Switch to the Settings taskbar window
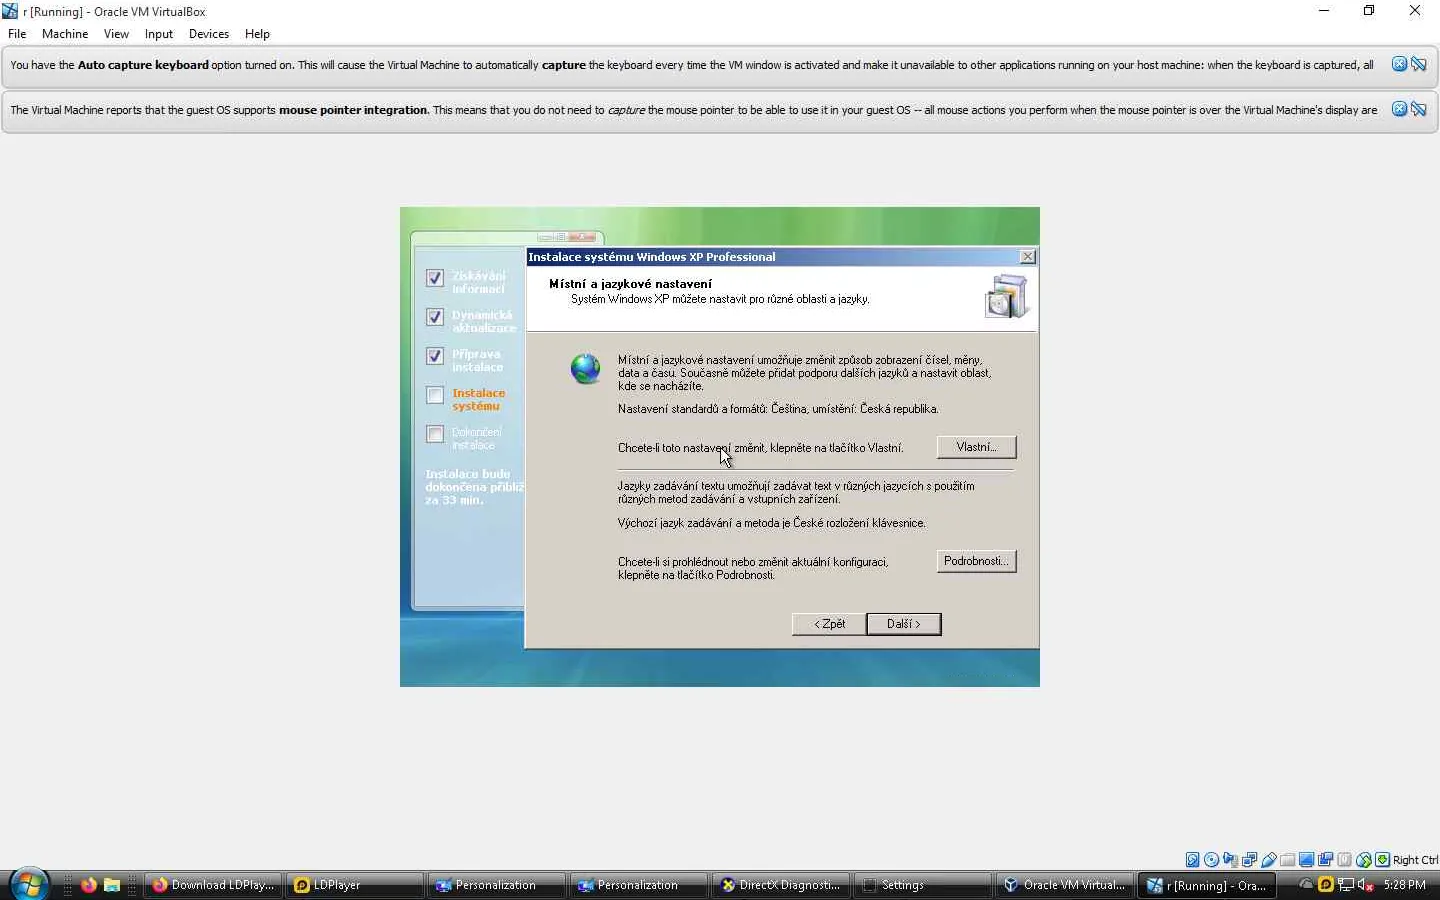The width and height of the screenshot is (1440, 900). coord(923,885)
